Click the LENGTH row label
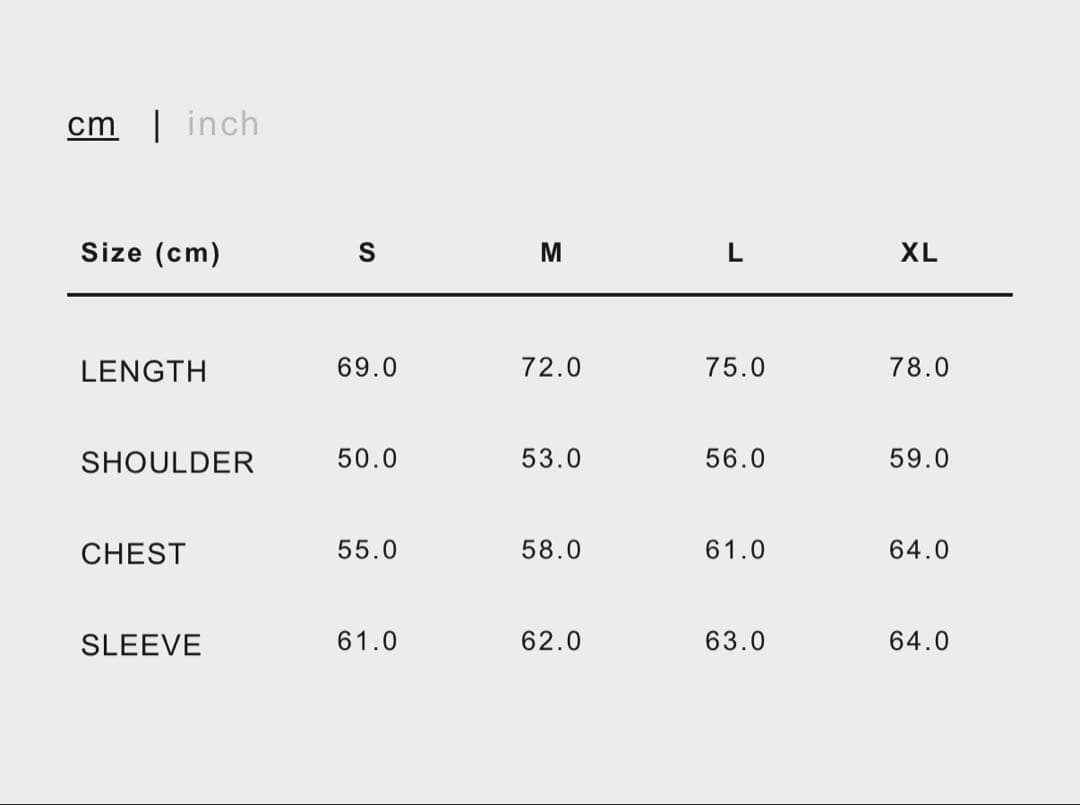Viewport: 1080px width, 805px height. 144,371
